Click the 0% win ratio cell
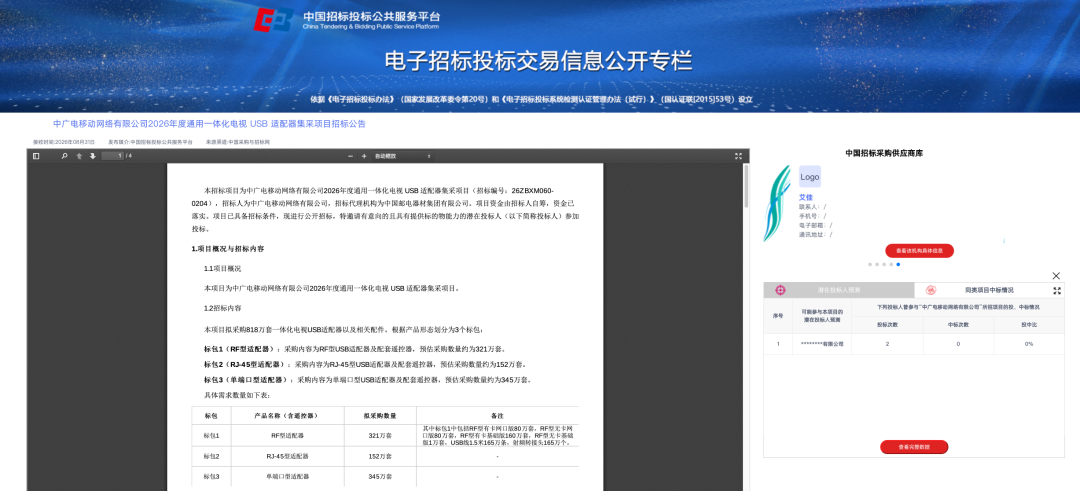 pos(1029,343)
